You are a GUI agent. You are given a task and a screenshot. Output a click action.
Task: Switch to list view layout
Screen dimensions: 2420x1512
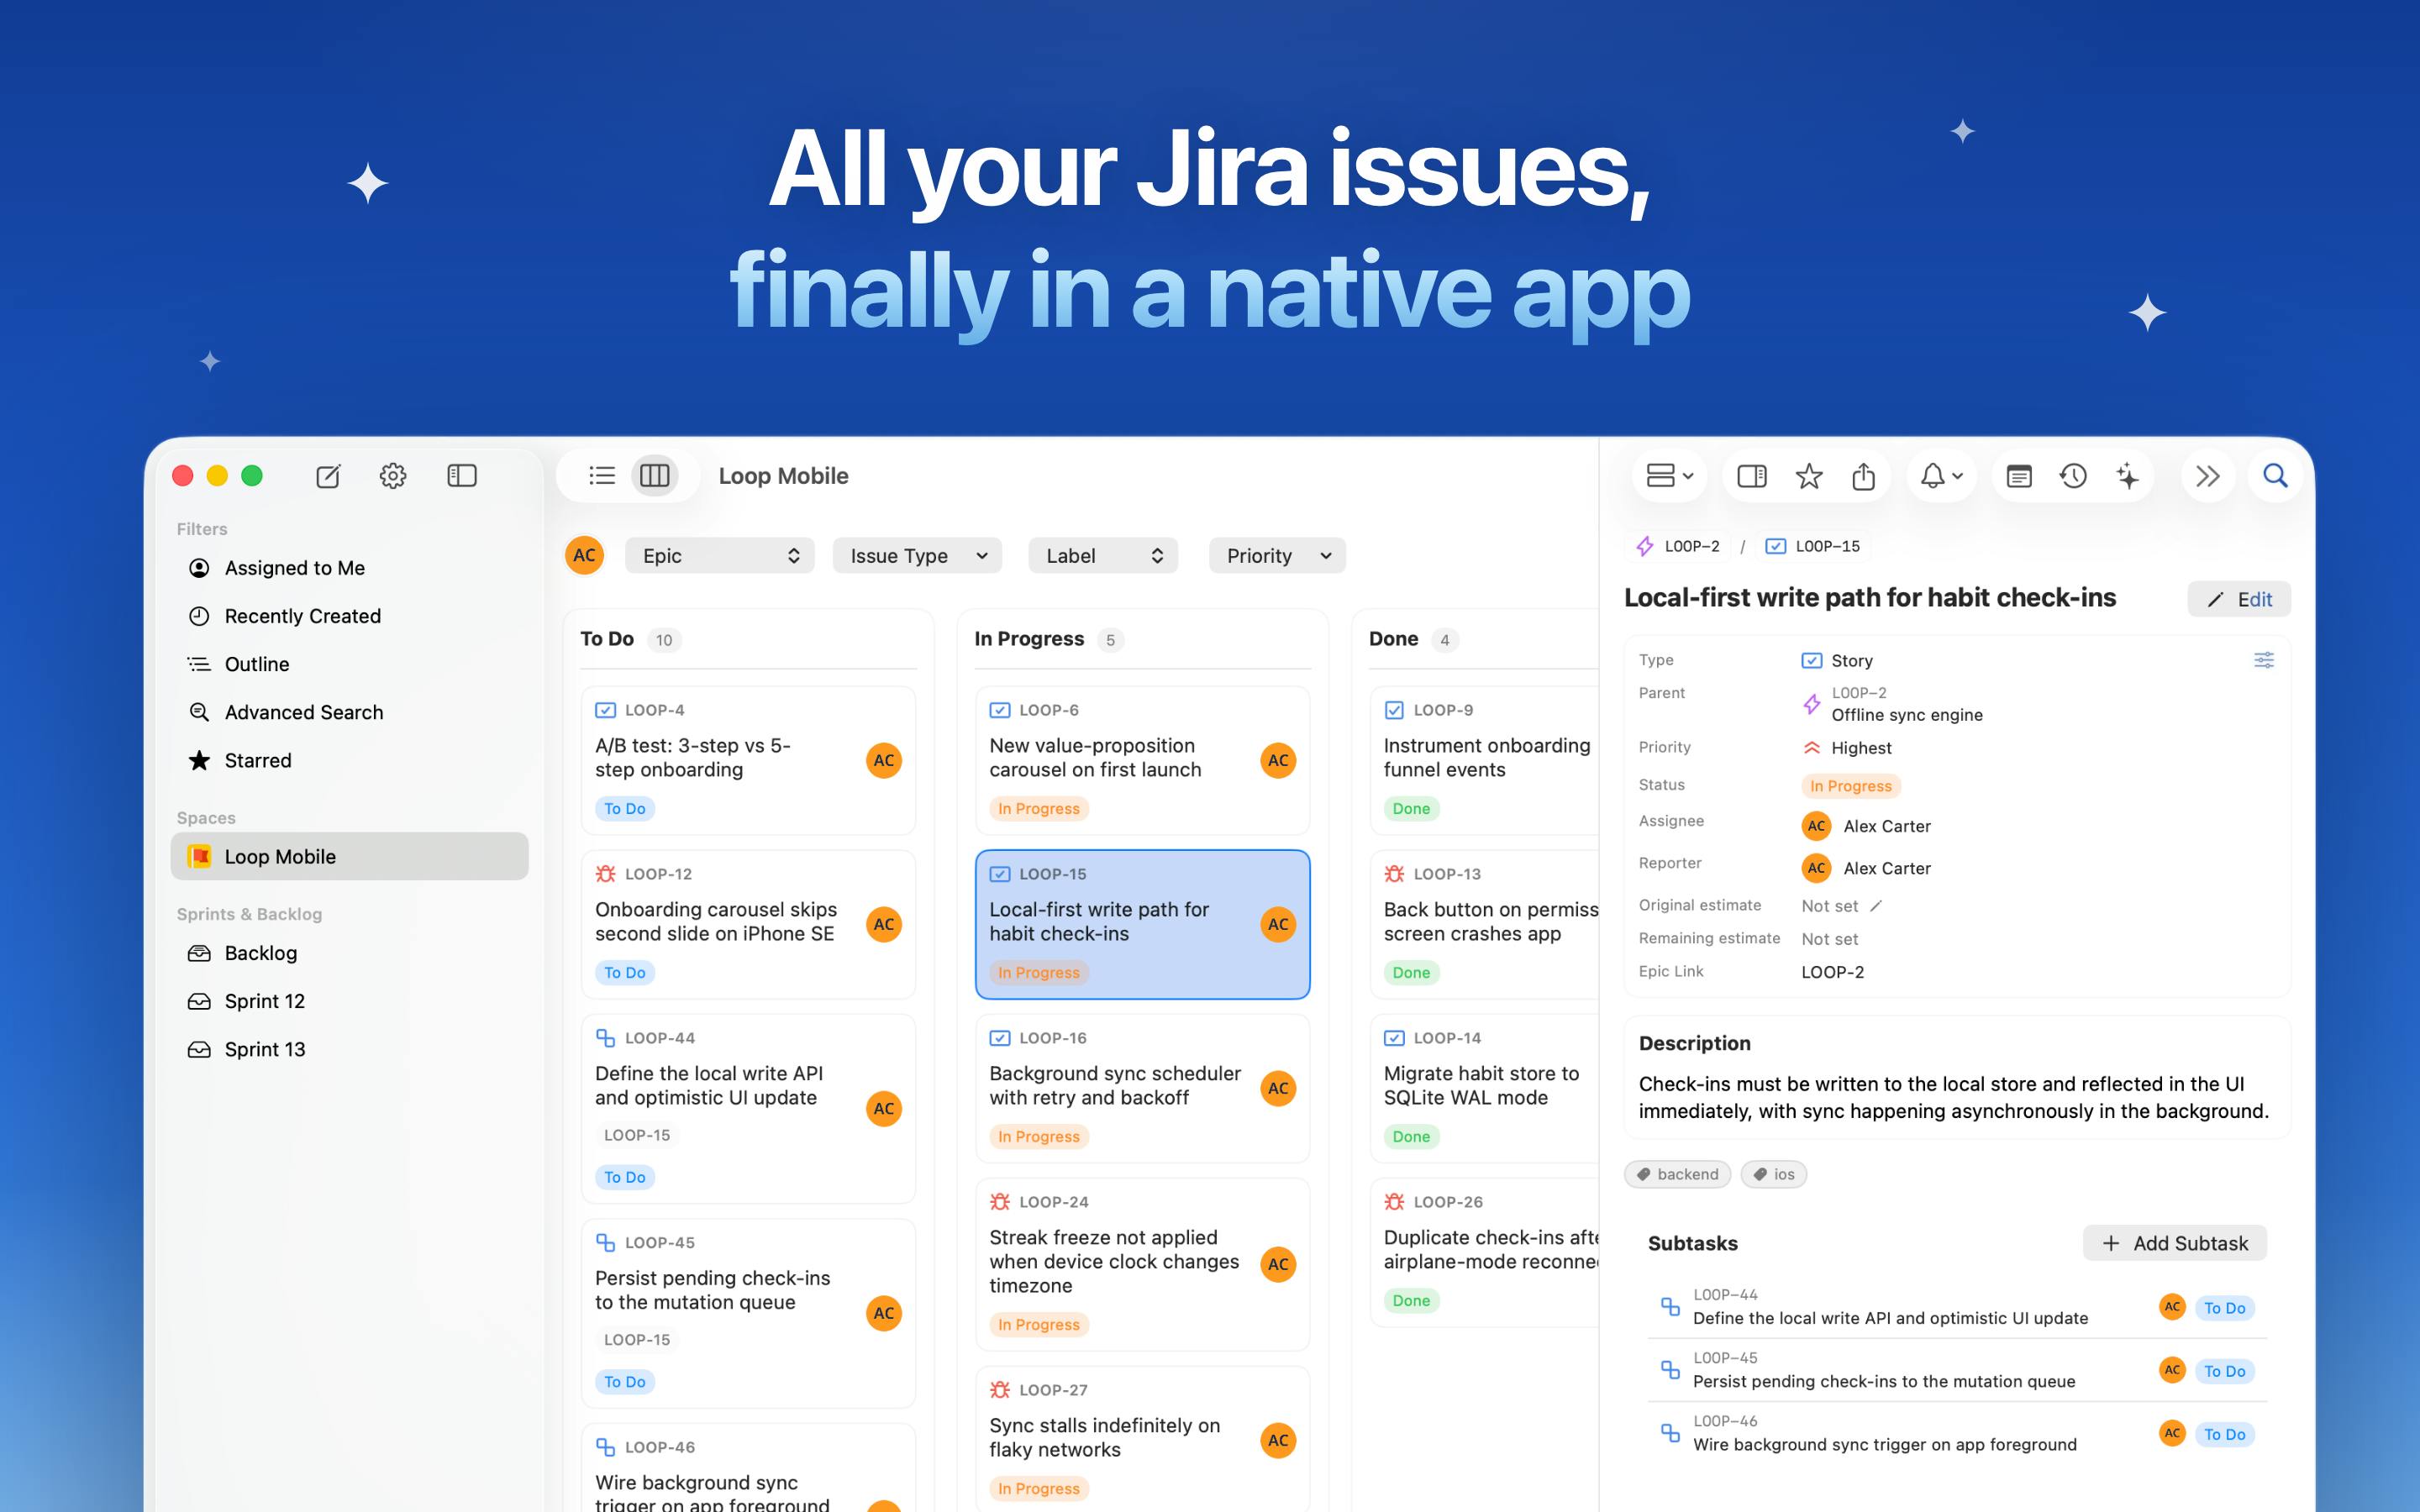[x=602, y=476]
